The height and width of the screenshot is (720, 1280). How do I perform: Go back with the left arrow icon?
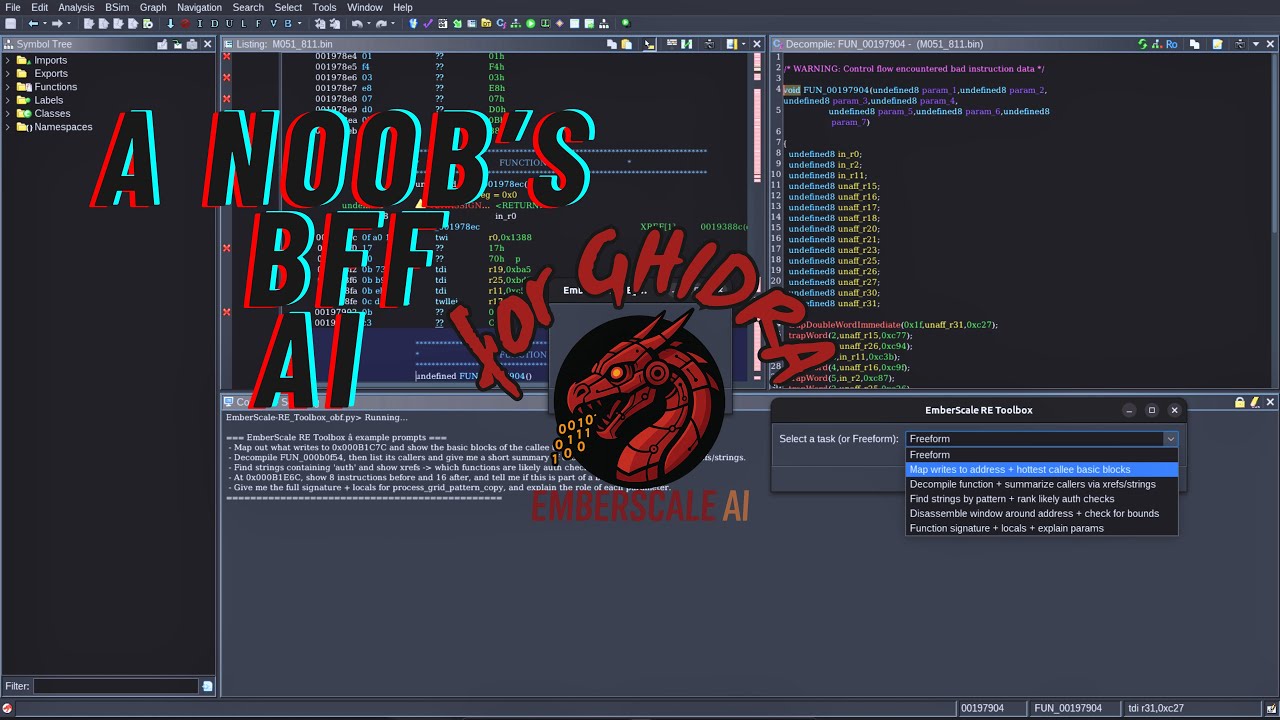pyautogui.click(x=33, y=23)
